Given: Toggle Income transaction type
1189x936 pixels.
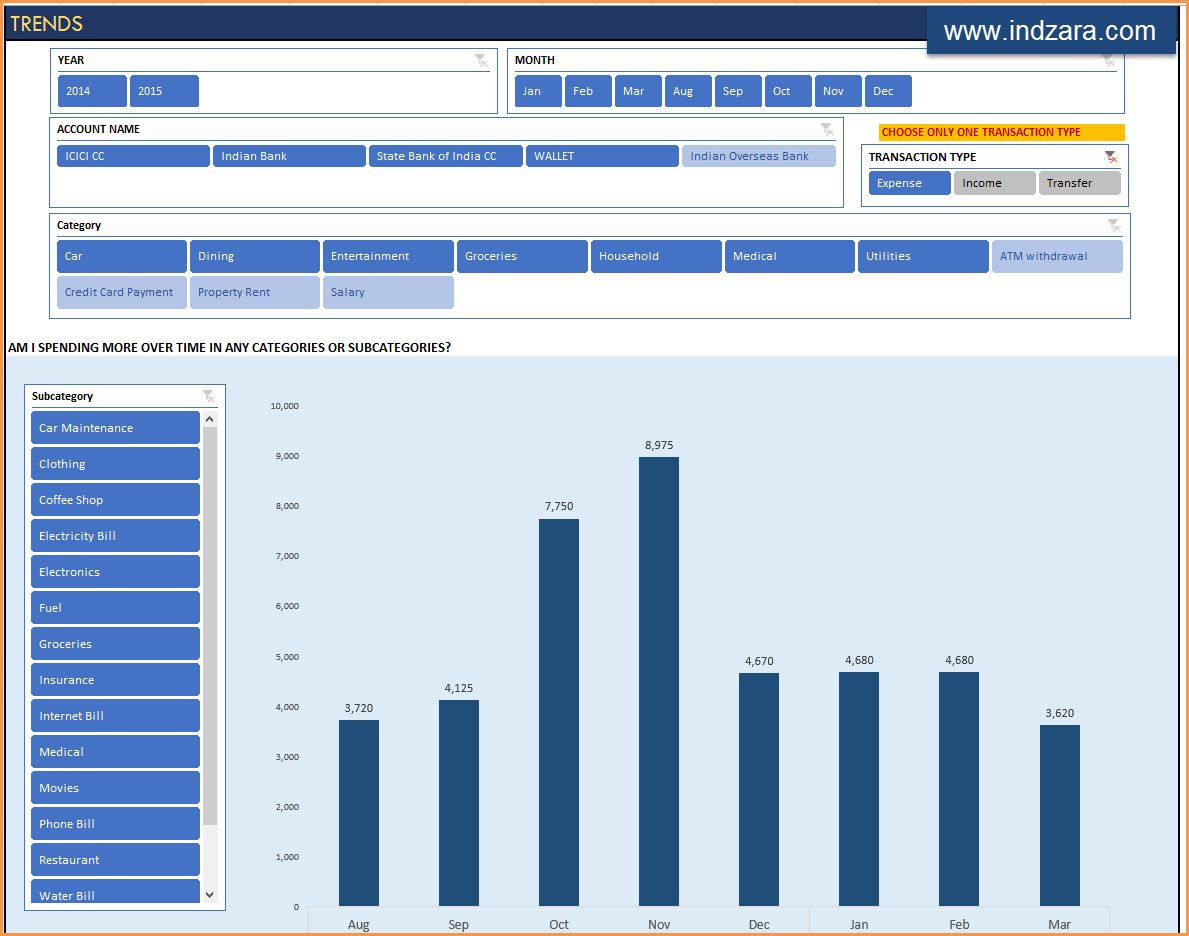Looking at the screenshot, I should (993, 183).
